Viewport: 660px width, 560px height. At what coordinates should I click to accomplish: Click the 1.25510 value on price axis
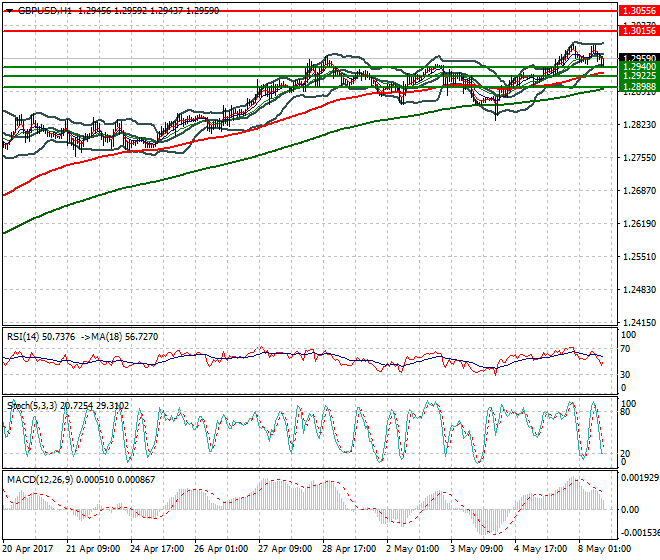(x=639, y=257)
